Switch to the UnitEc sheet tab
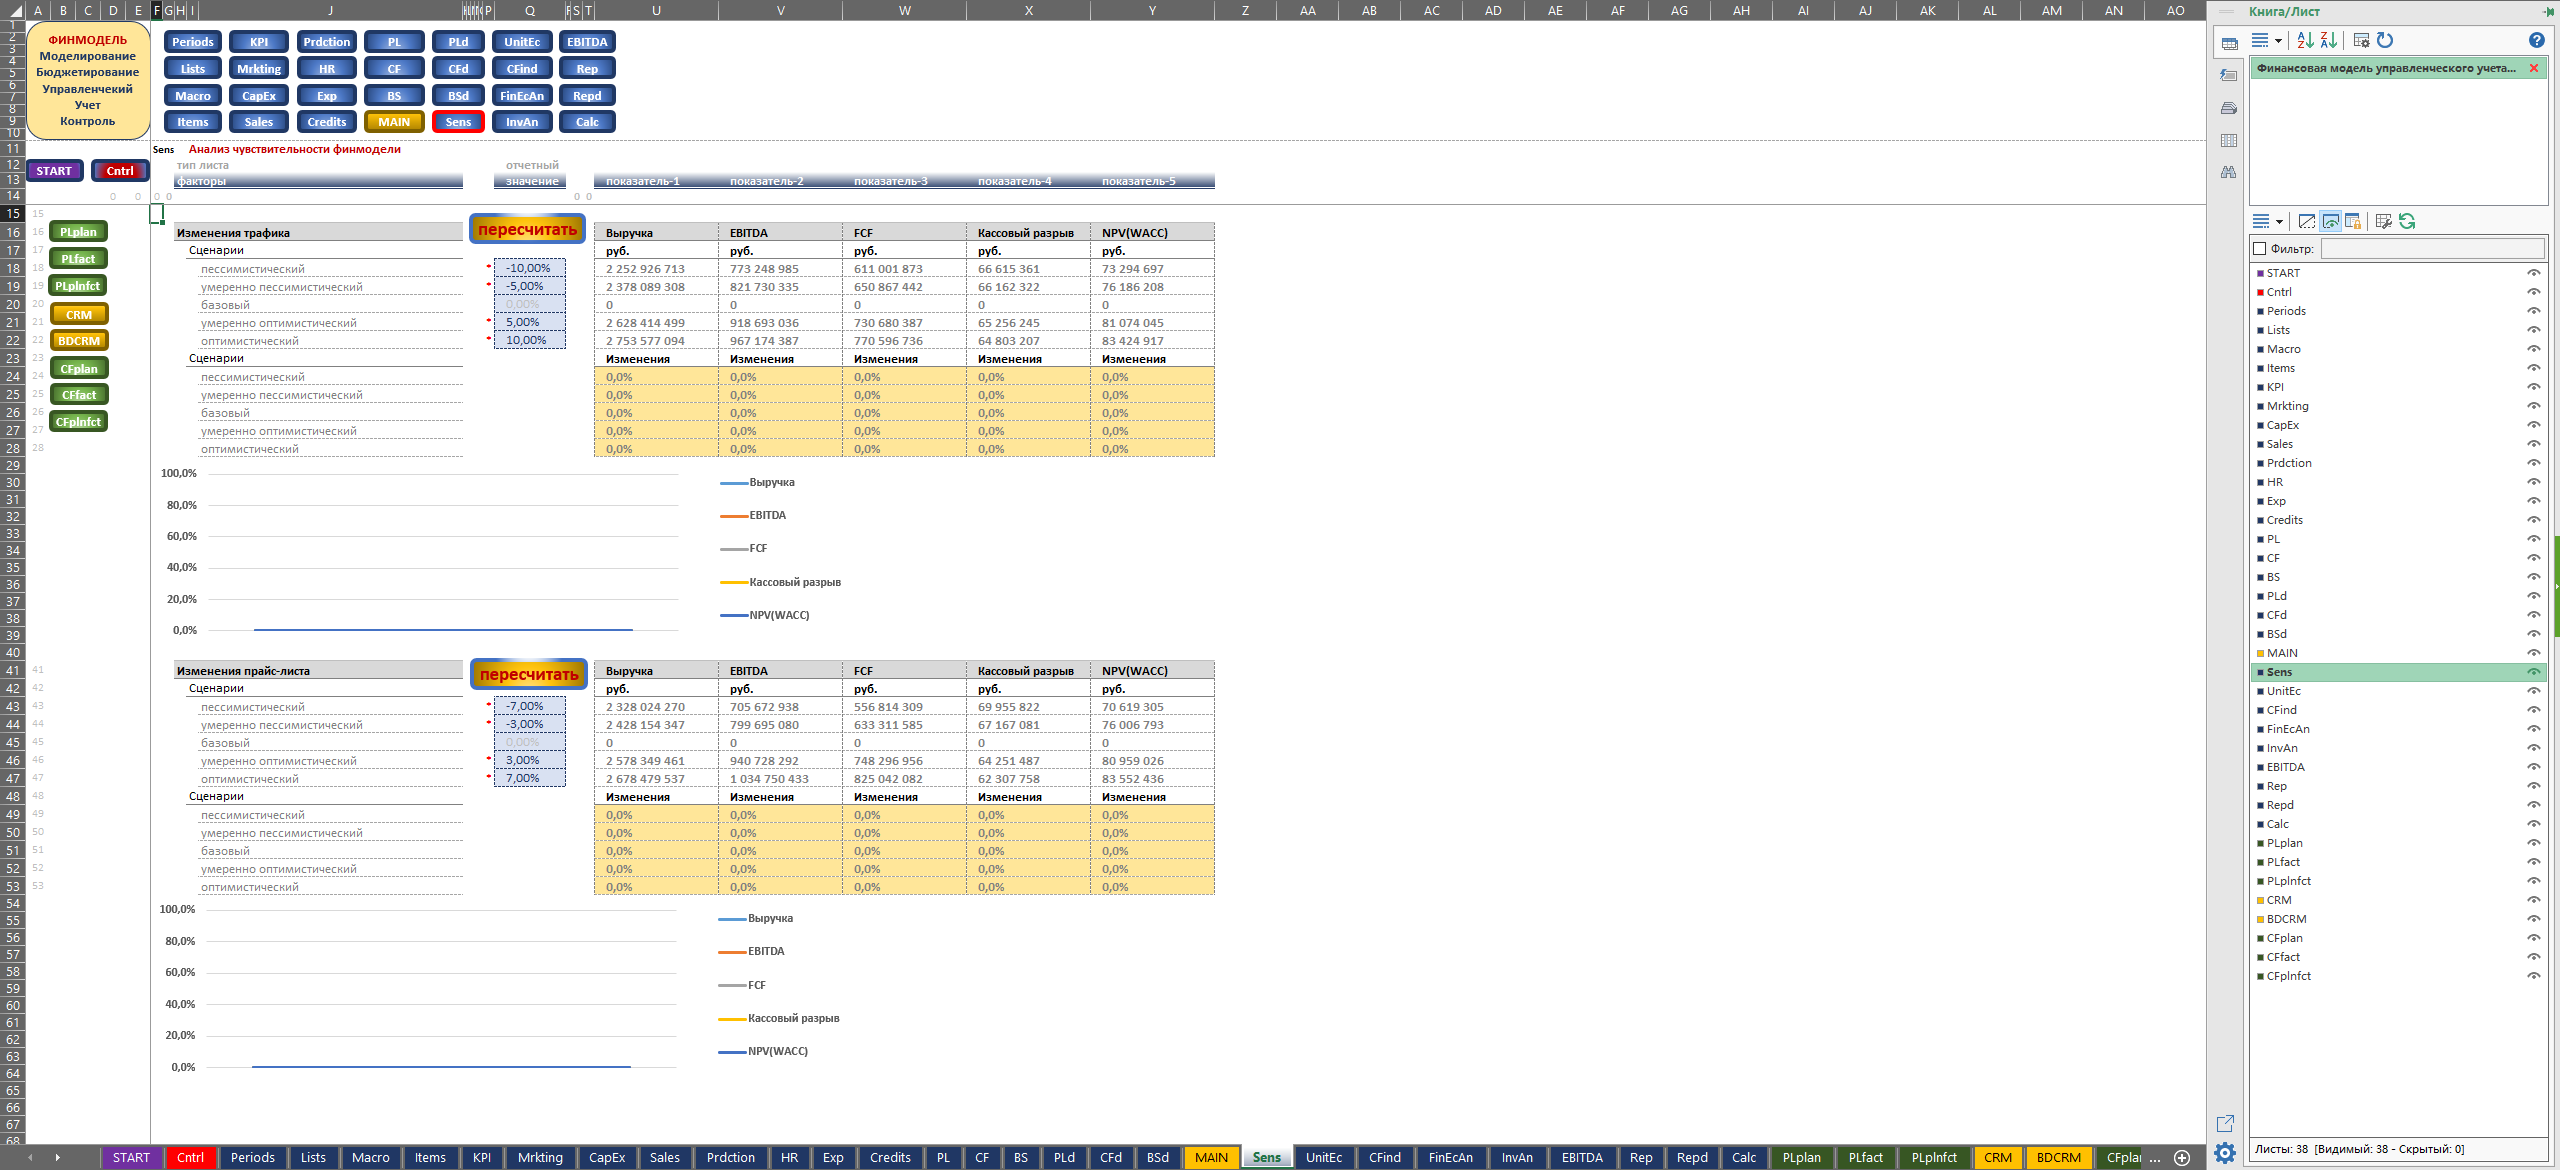The width and height of the screenshot is (2560, 1170). point(1323,1157)
